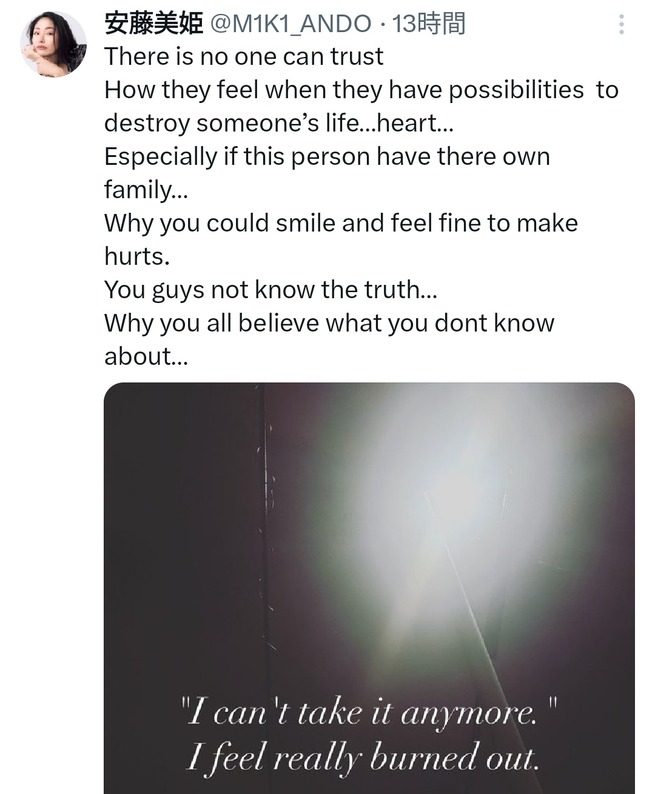655x794 pixels.
Task: Click the line "Especially if this person have"
Action: tap(327, 157)
